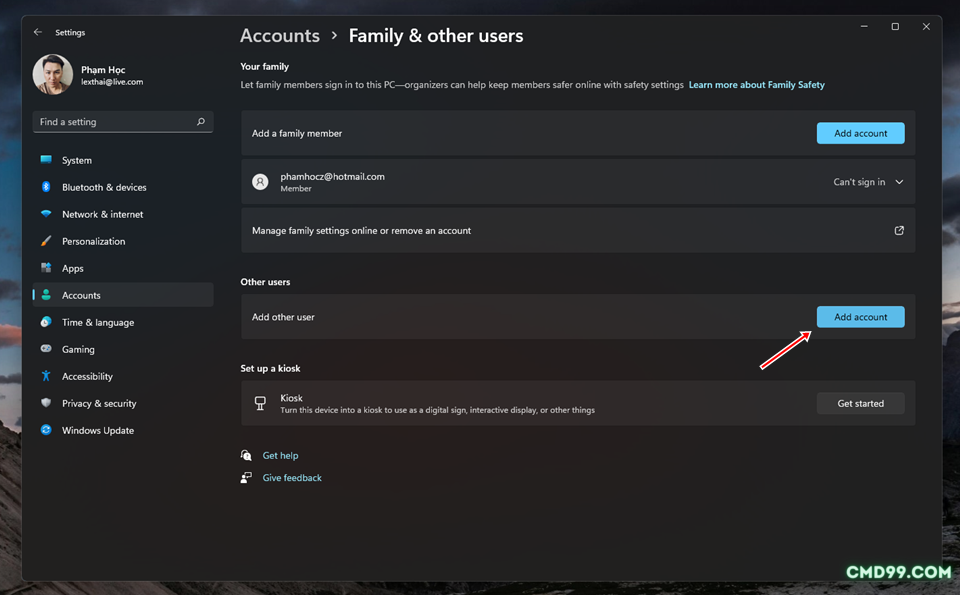The width and height of the screenshot is (960, 595).
Task: Click the back arrow in Settings
Action: (38, 32)
